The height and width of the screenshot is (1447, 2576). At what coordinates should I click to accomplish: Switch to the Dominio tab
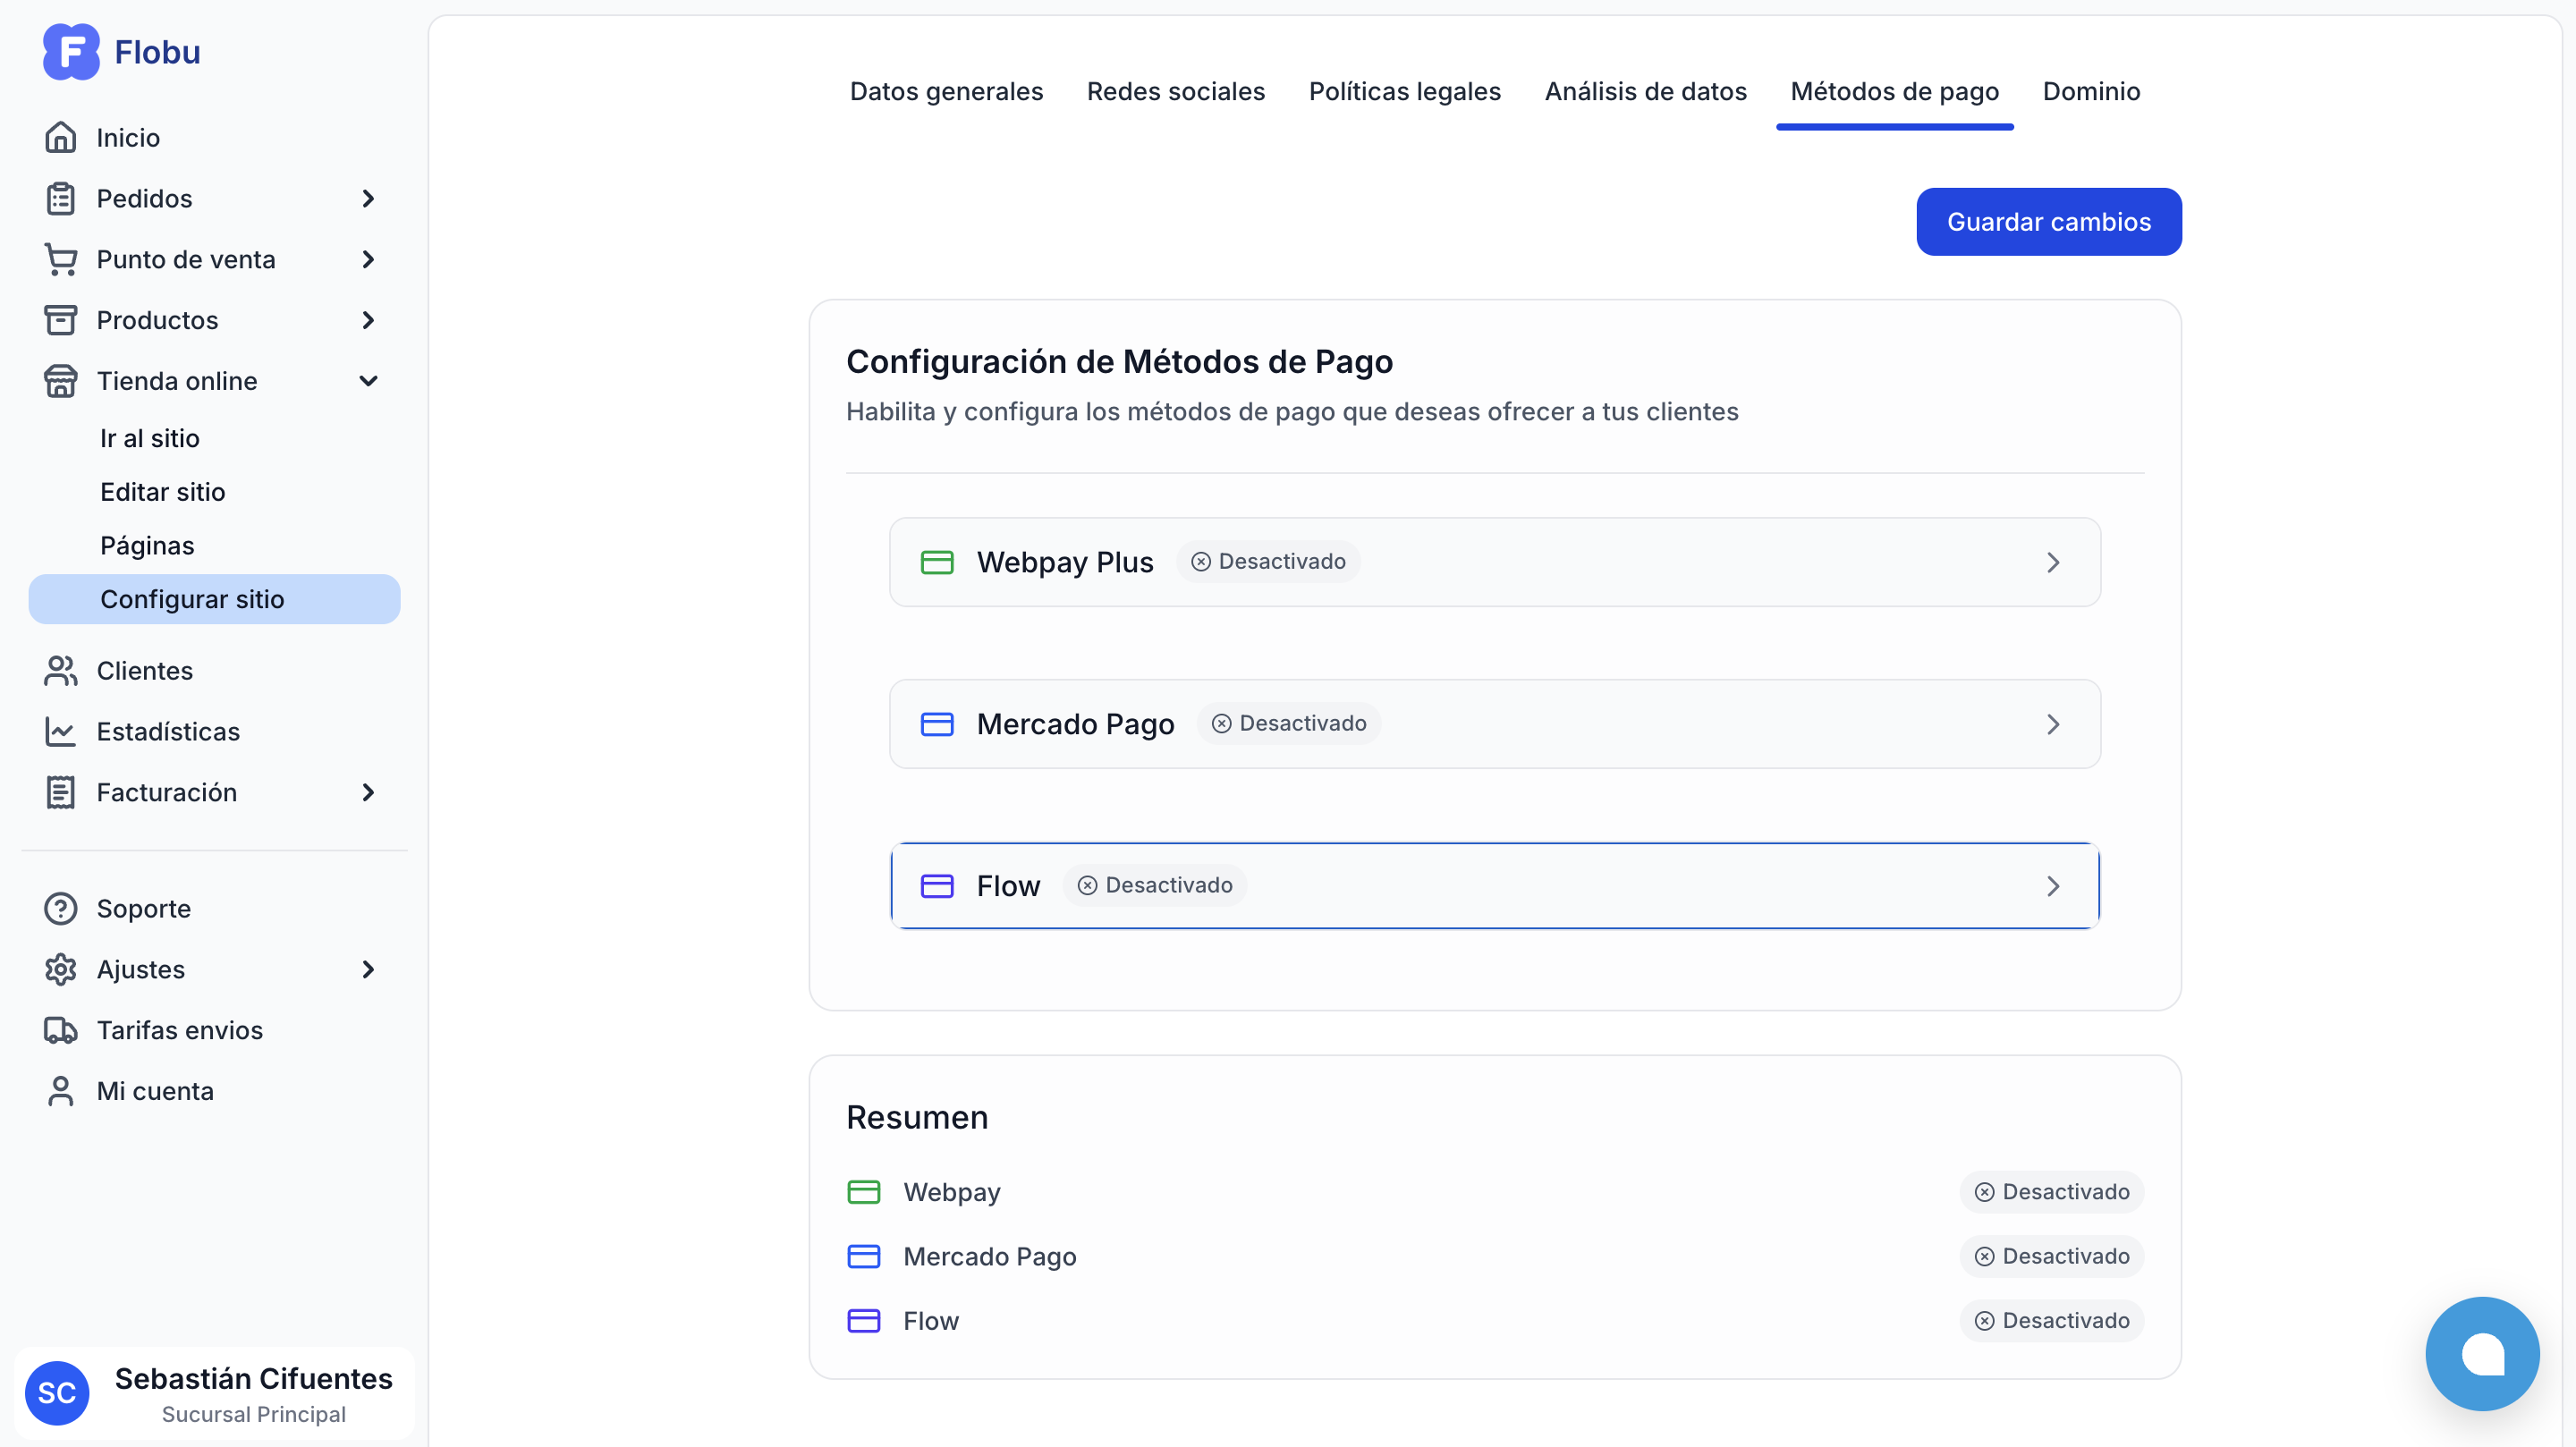click(x=2091, y=91)
